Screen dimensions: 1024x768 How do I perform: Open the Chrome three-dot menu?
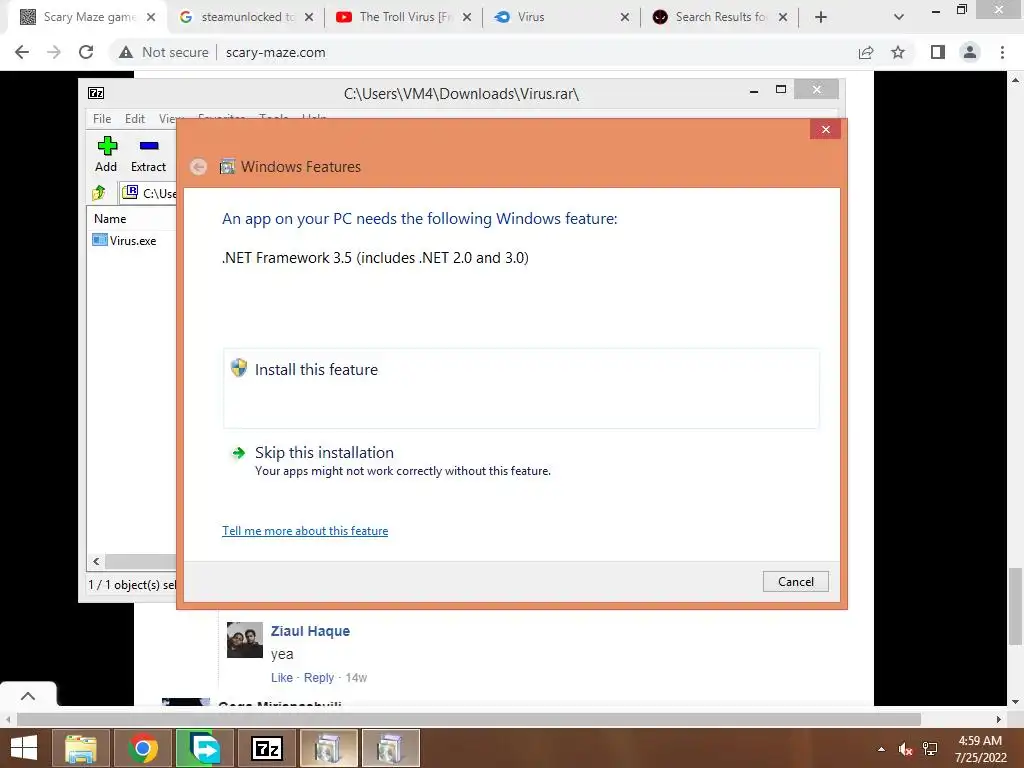pyautogui.click(x=1002, y=52)
